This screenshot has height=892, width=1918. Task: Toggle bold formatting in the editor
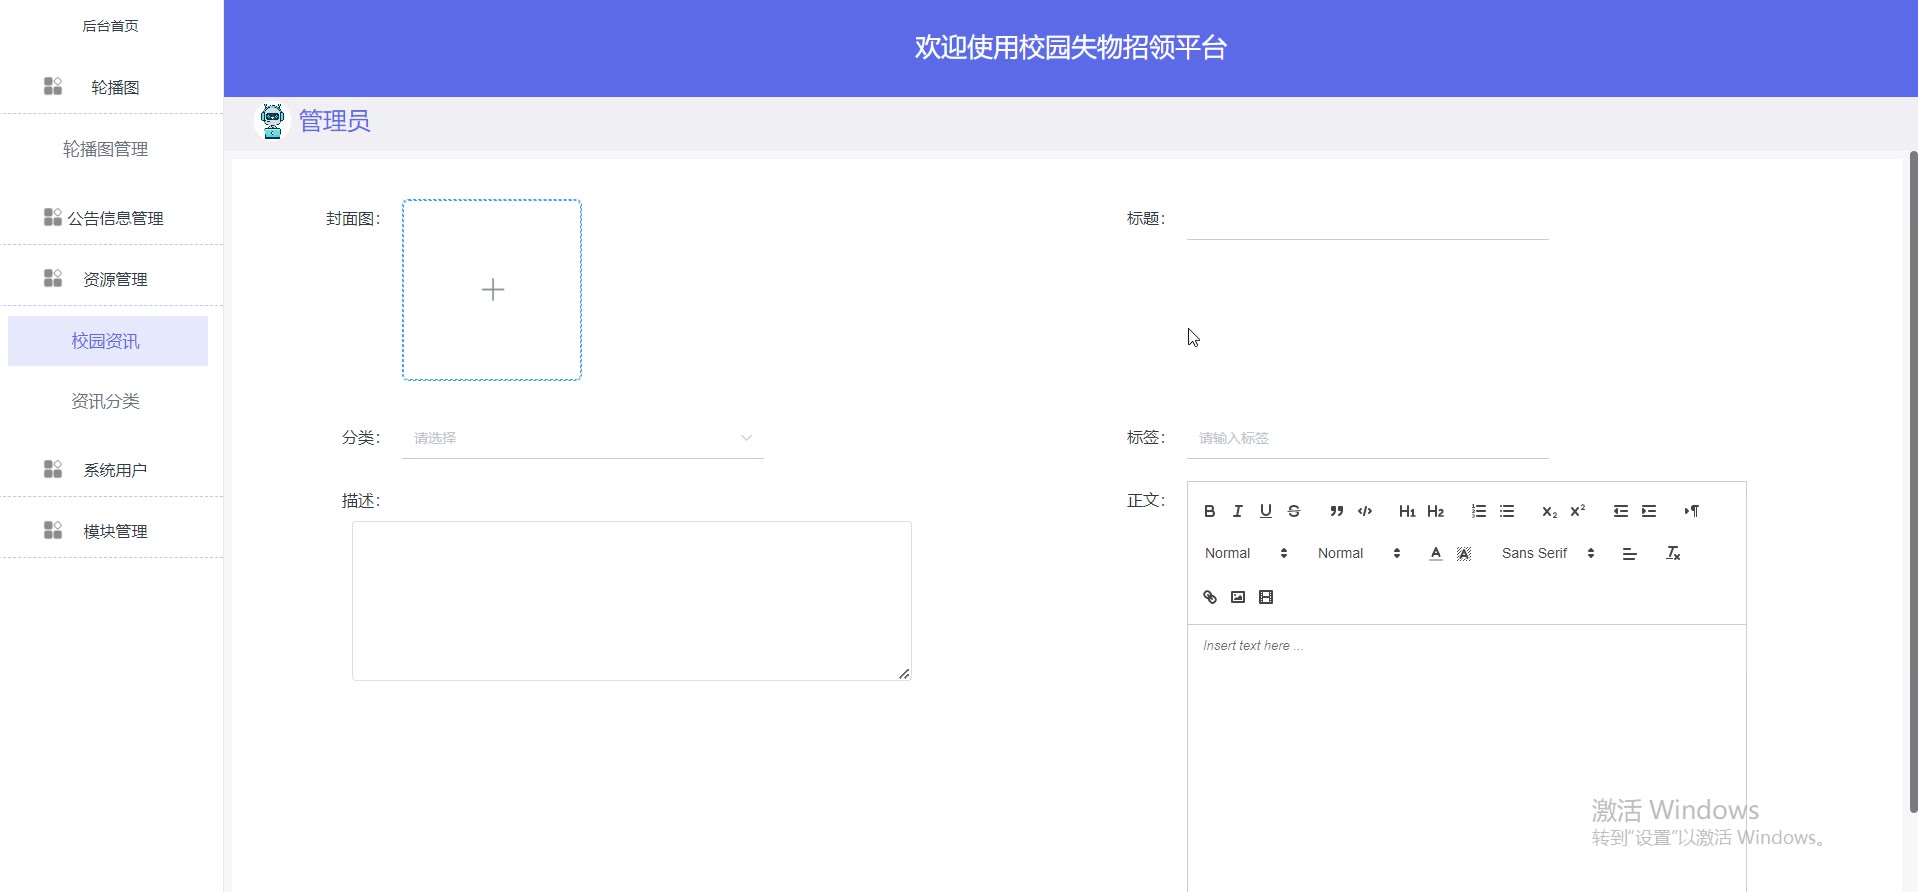(x=1209, y=511)
